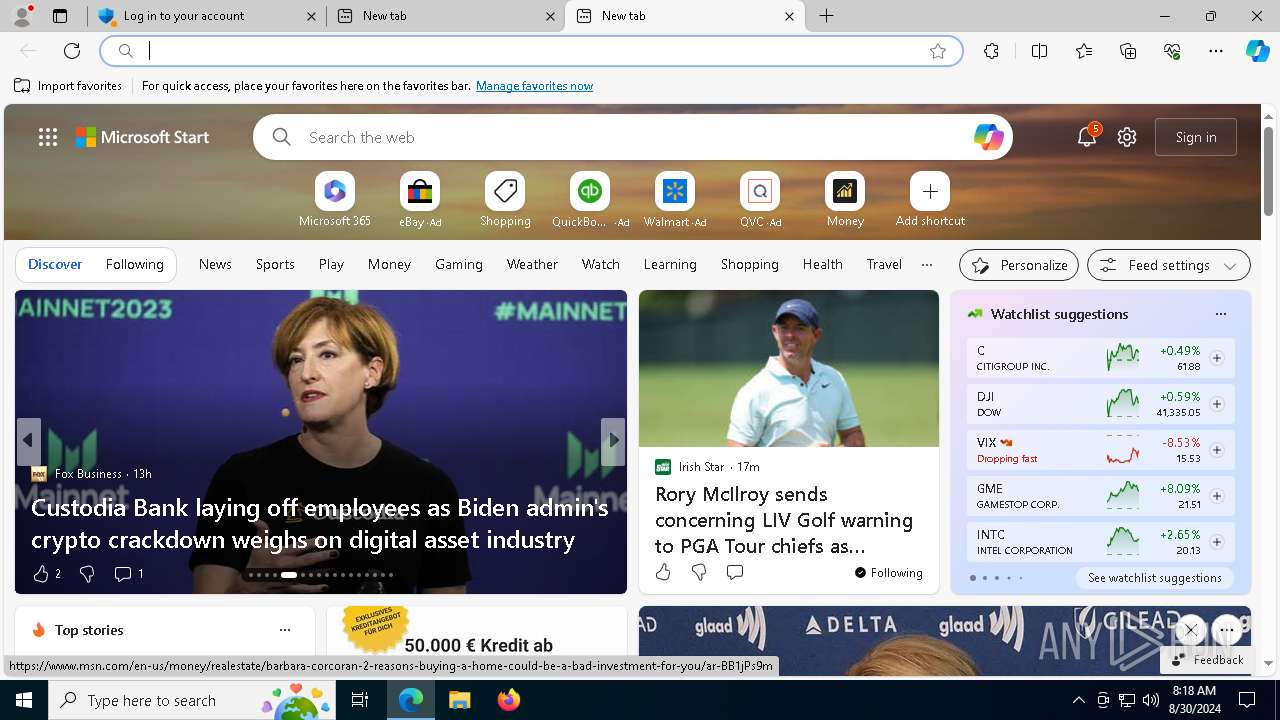Open Browser essentials heart icon
The image size is (1280, 720).
click(1172, 51)
